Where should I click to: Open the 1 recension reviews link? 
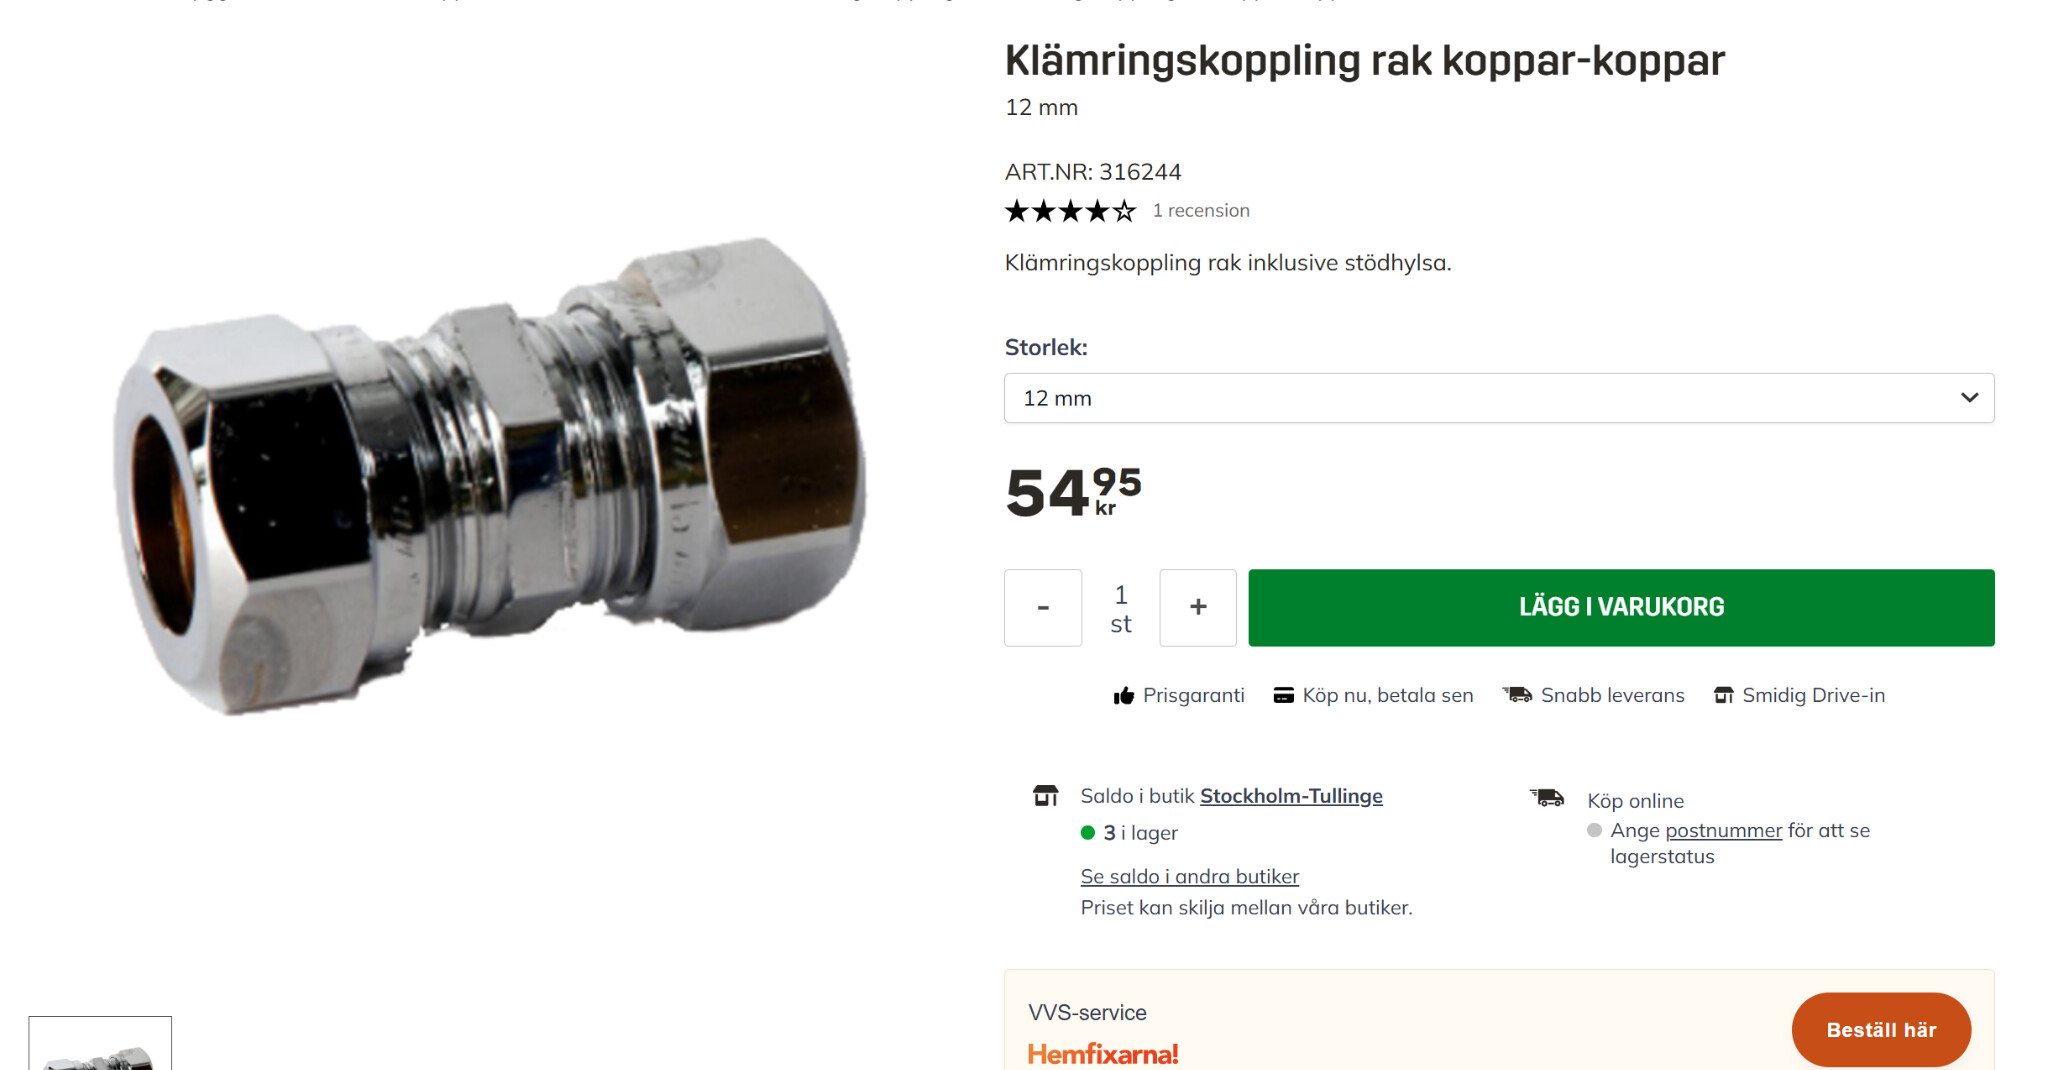(1201, 211)
